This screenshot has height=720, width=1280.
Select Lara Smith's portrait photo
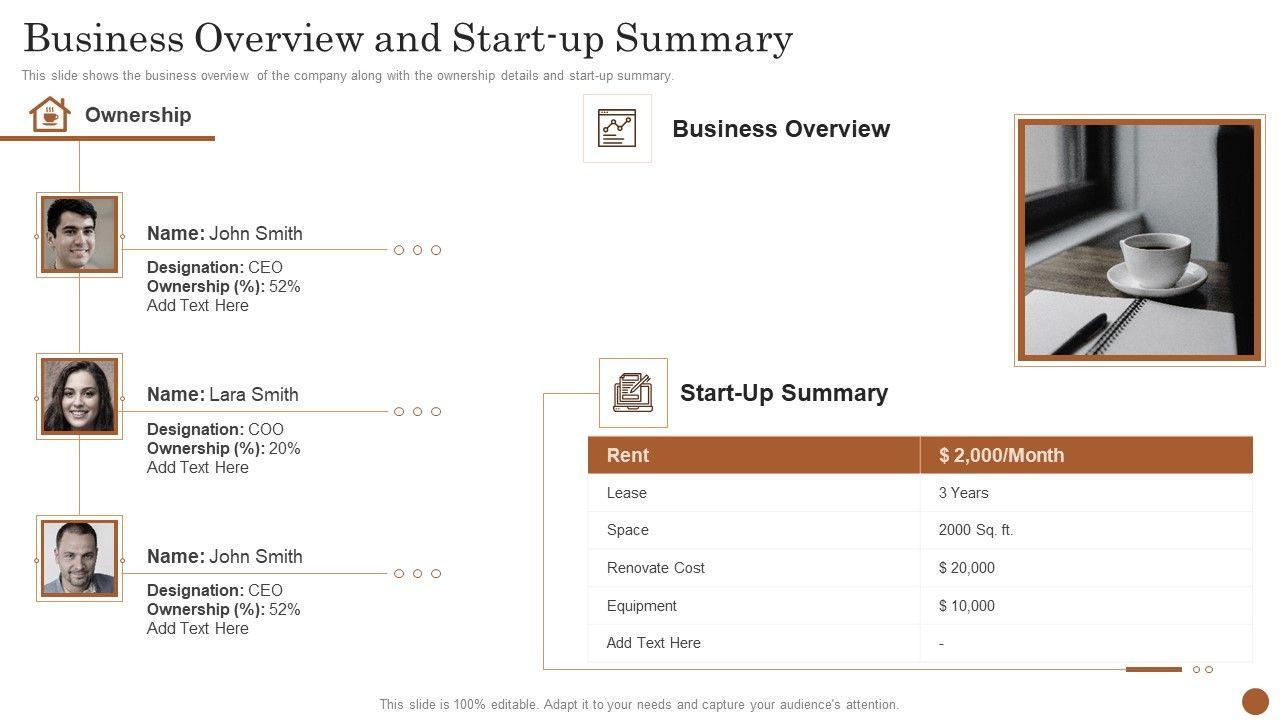(x=79, y=396)
